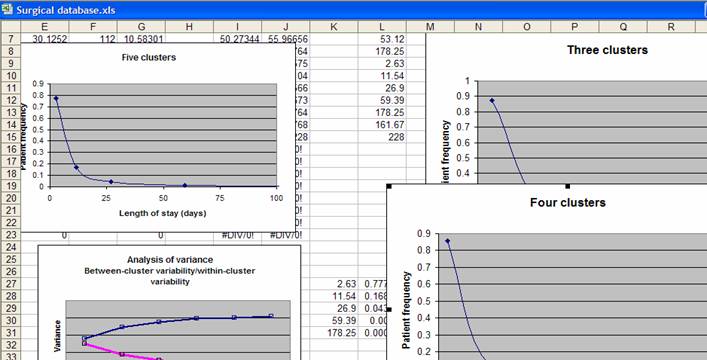Image resolution: width=707 pixels, height=360 pixels.
Task: Select row 24 header
Action: (10, 247)
